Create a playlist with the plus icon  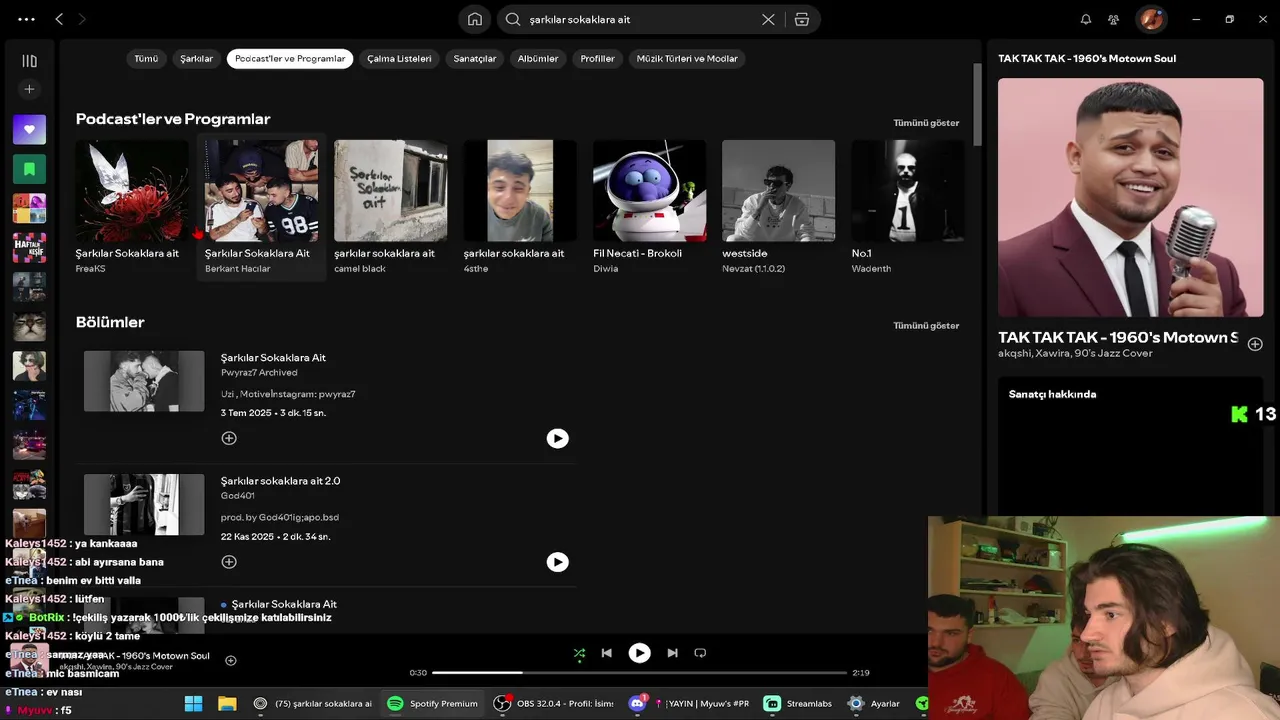(x=29, y=89)
